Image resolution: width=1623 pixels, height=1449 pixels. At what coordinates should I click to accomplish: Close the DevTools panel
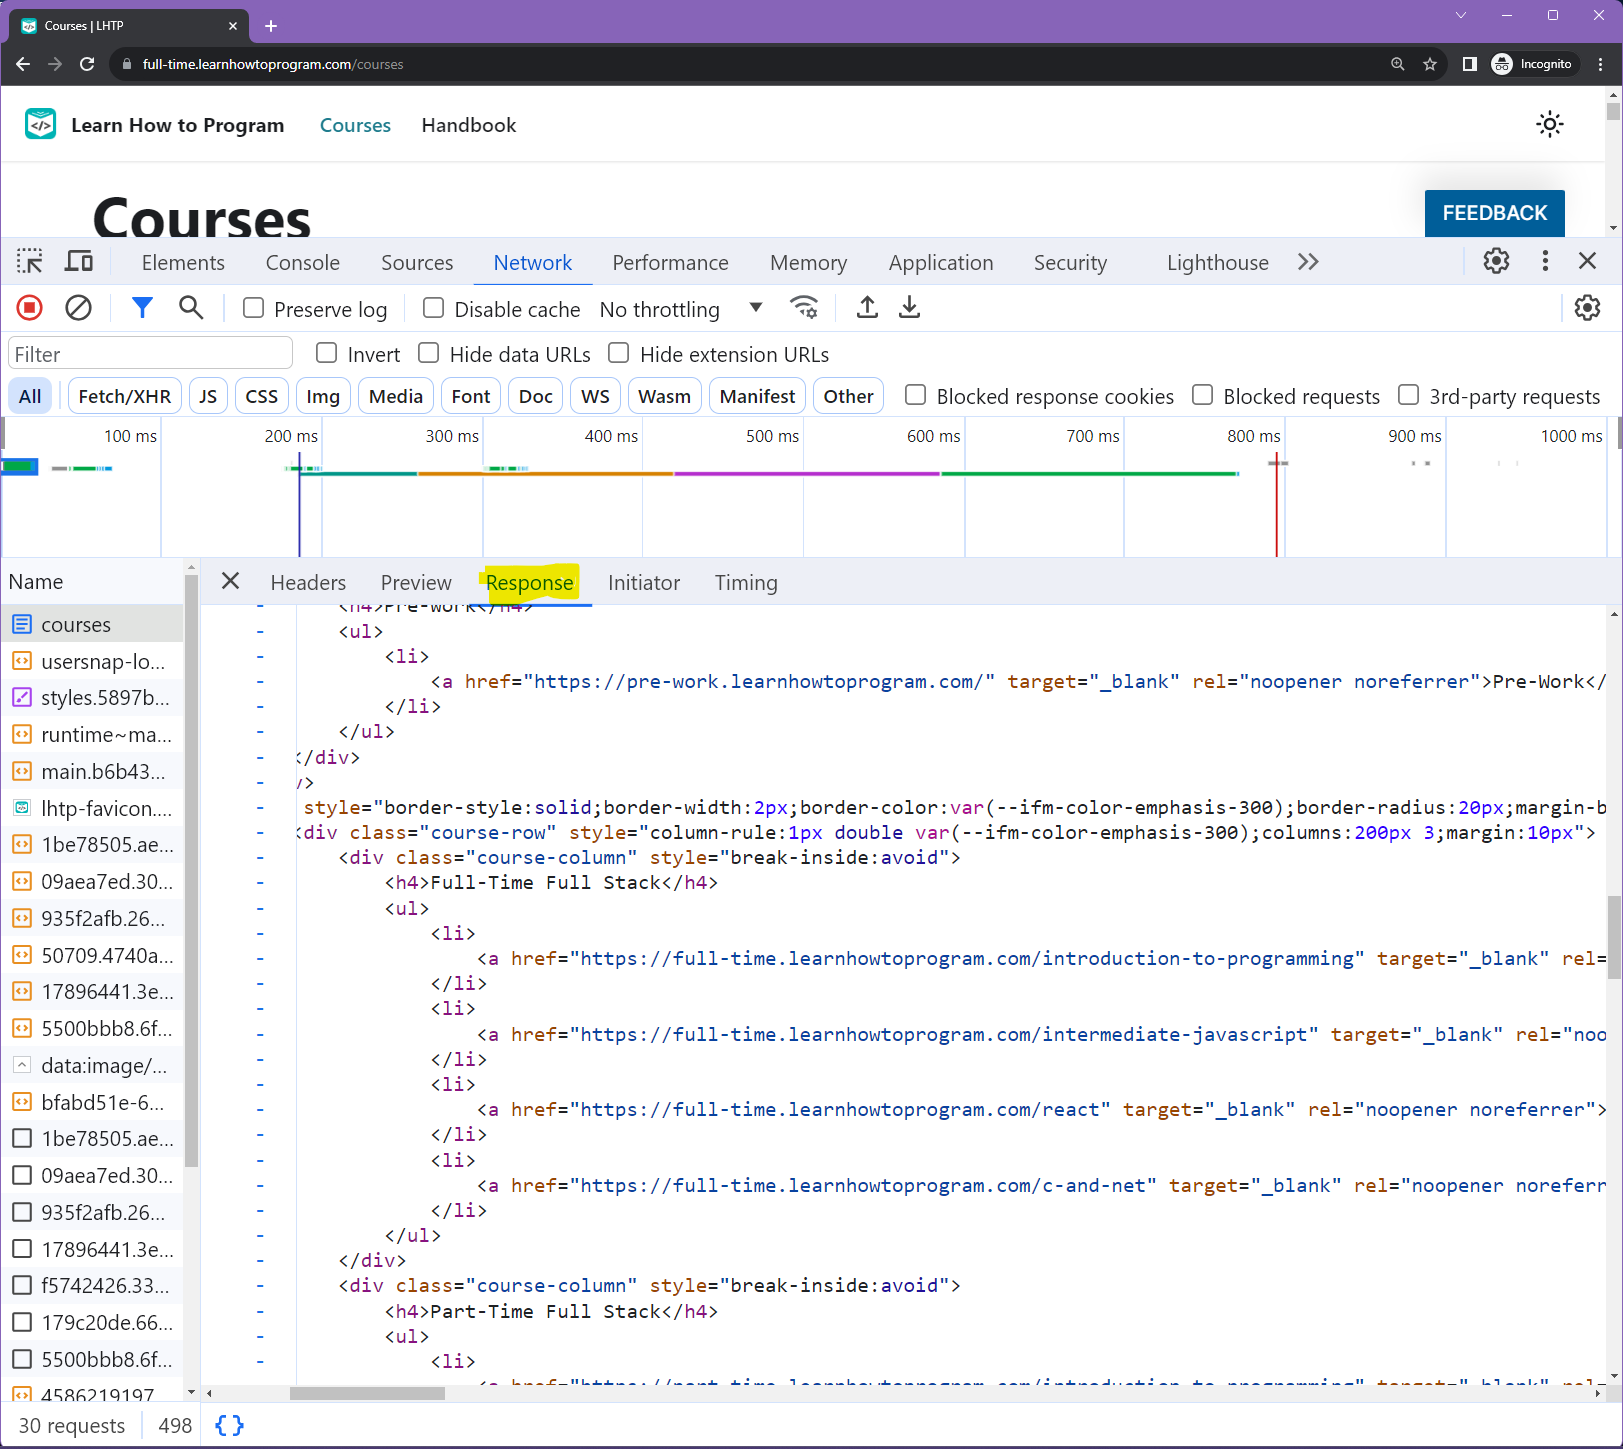coord(1587,261)
